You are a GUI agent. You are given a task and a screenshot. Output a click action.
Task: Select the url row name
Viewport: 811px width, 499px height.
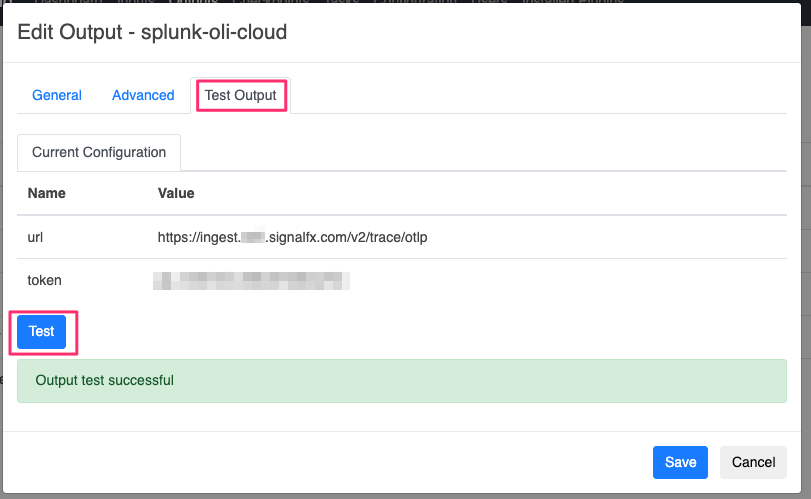36,237
